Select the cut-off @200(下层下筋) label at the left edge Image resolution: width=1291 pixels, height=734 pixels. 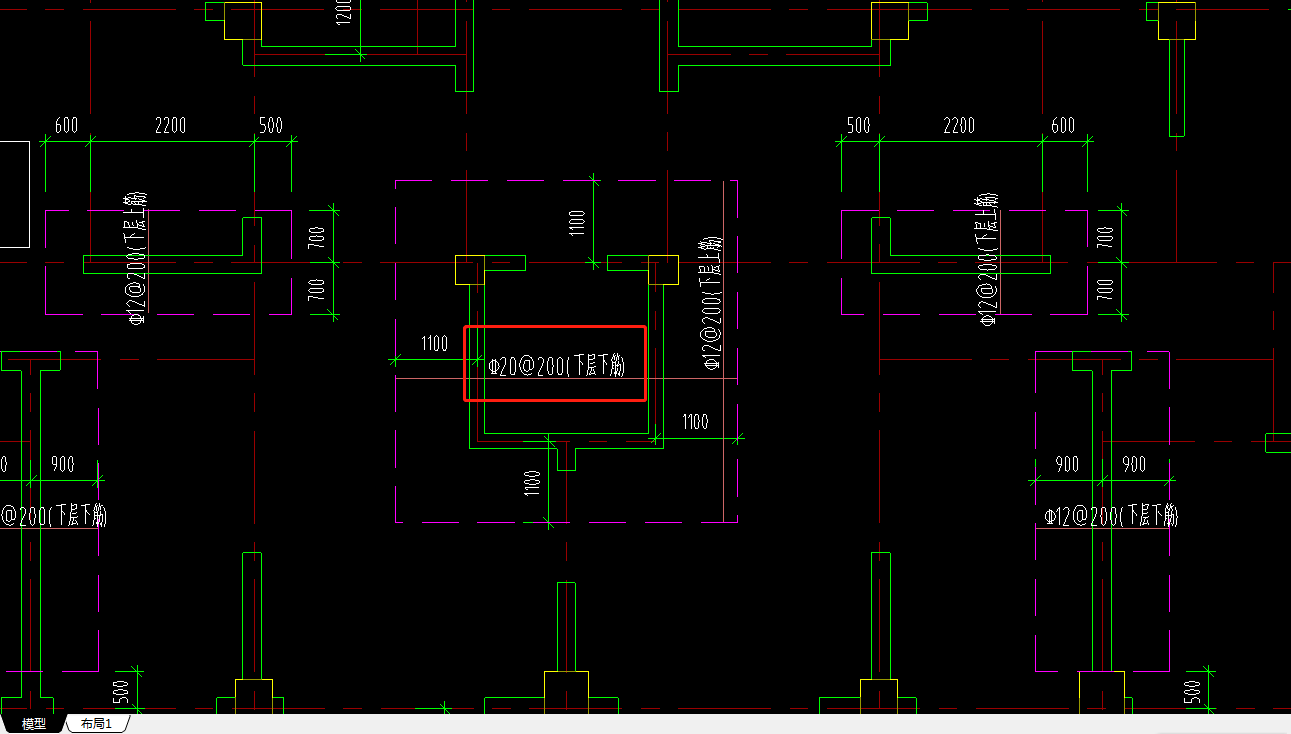(x=54, y=516)
